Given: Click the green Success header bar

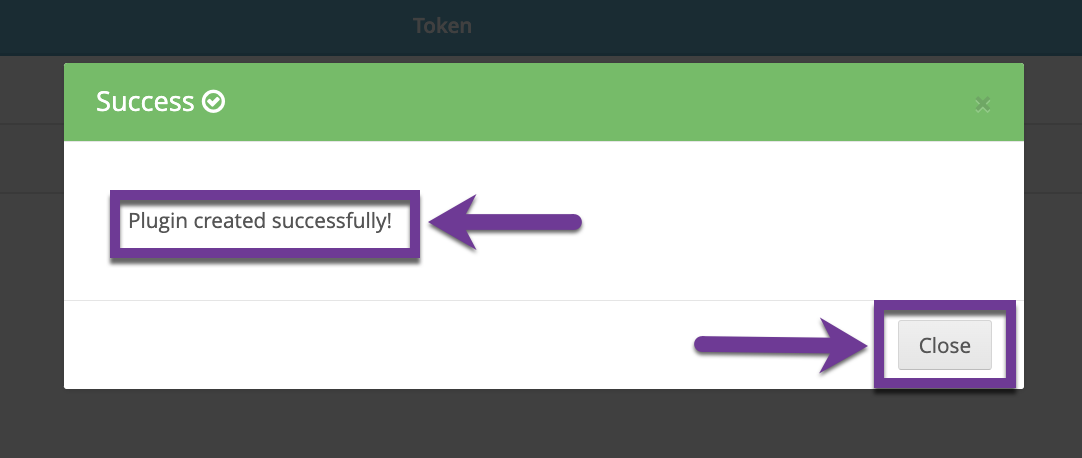Looking at the screenshot, I should tap(544, 102).
